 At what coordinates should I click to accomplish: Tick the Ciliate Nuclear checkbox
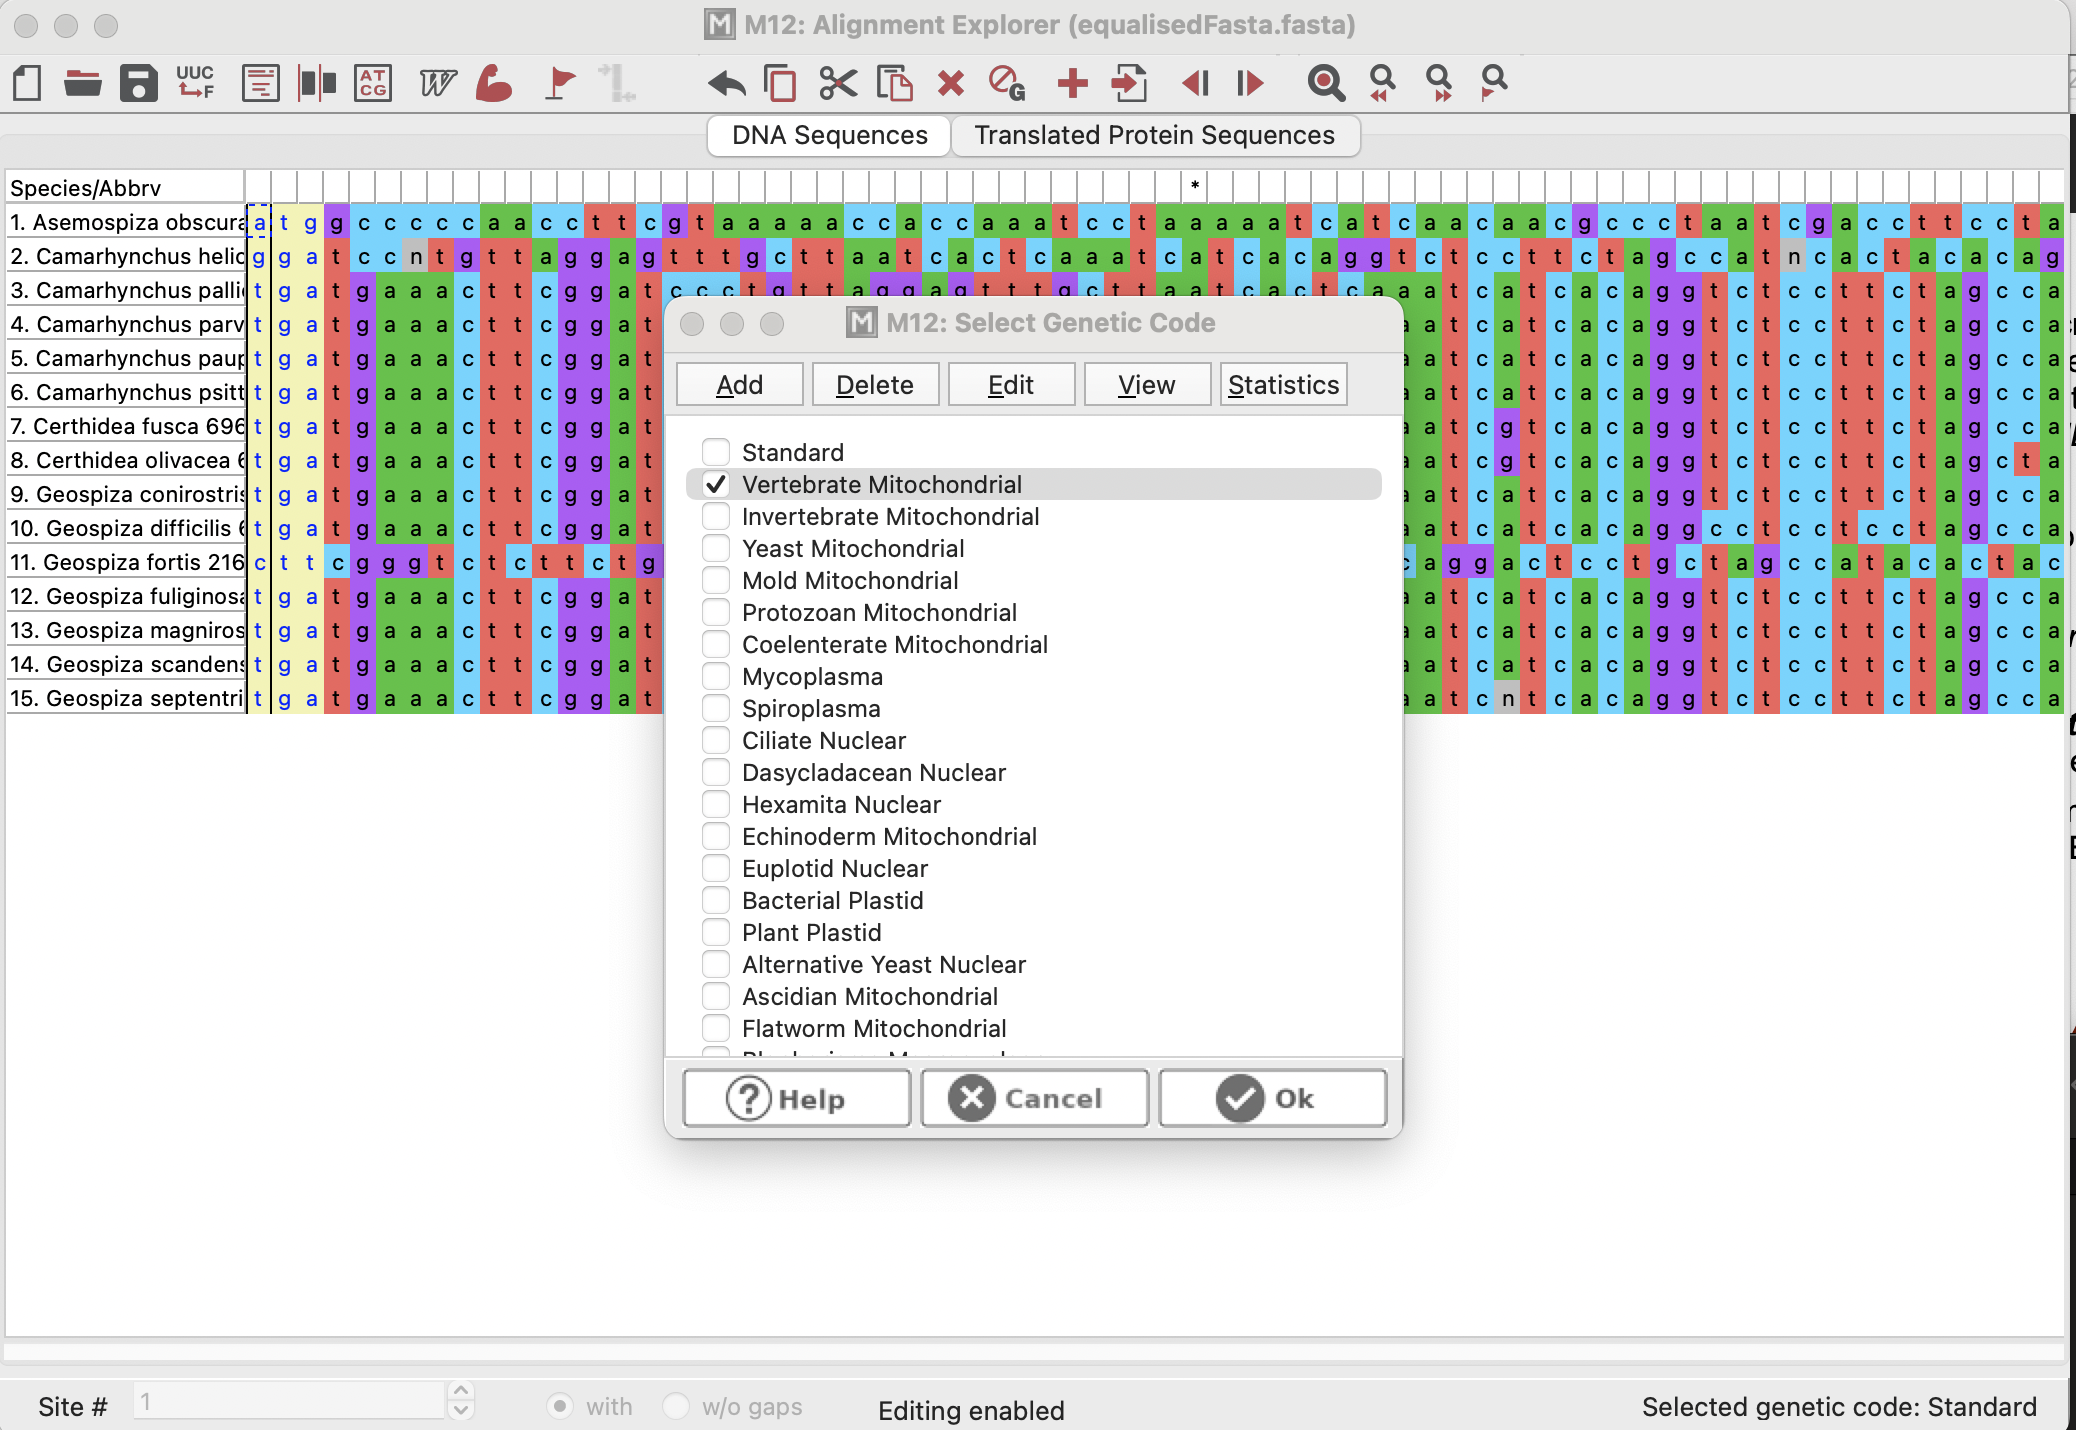(x=716, y=740)
